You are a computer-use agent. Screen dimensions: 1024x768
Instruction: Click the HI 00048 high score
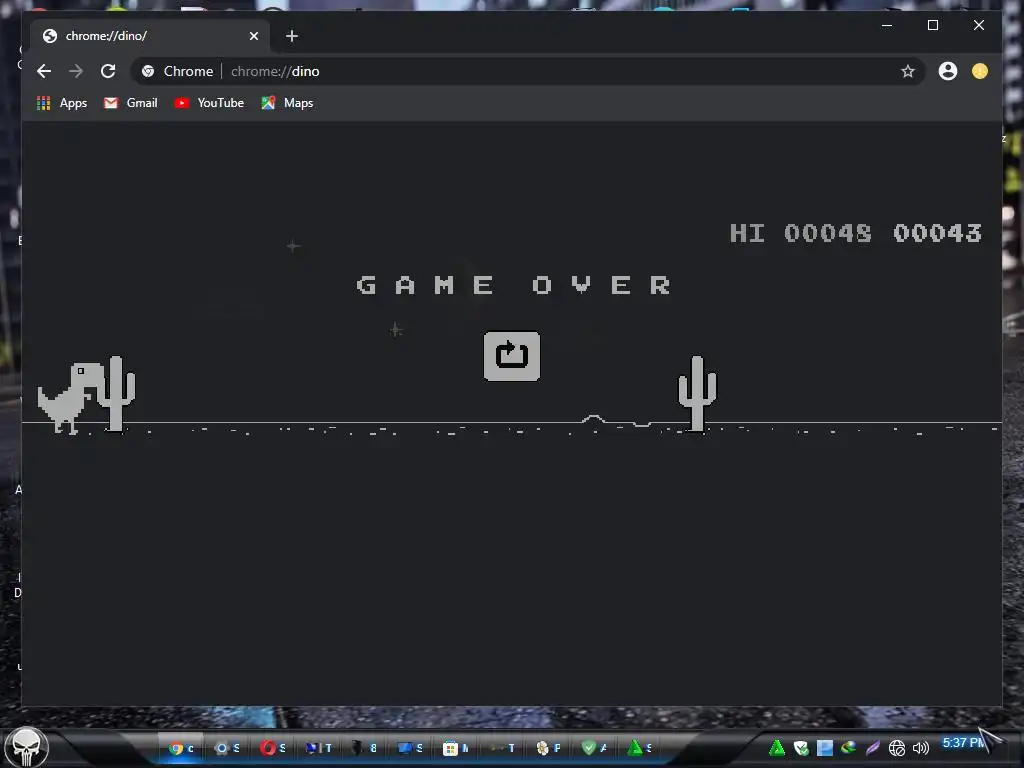pos(801,233)
